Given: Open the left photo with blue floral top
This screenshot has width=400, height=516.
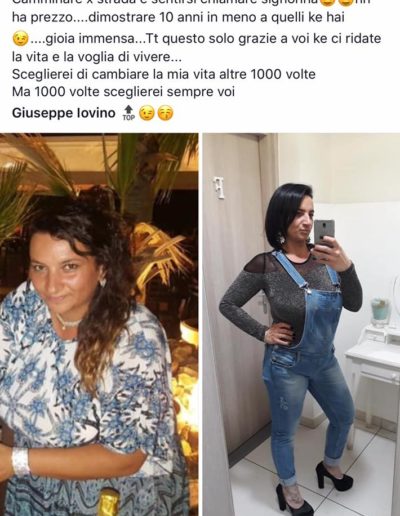Looking at the screenshot, I should coord(99,324).
